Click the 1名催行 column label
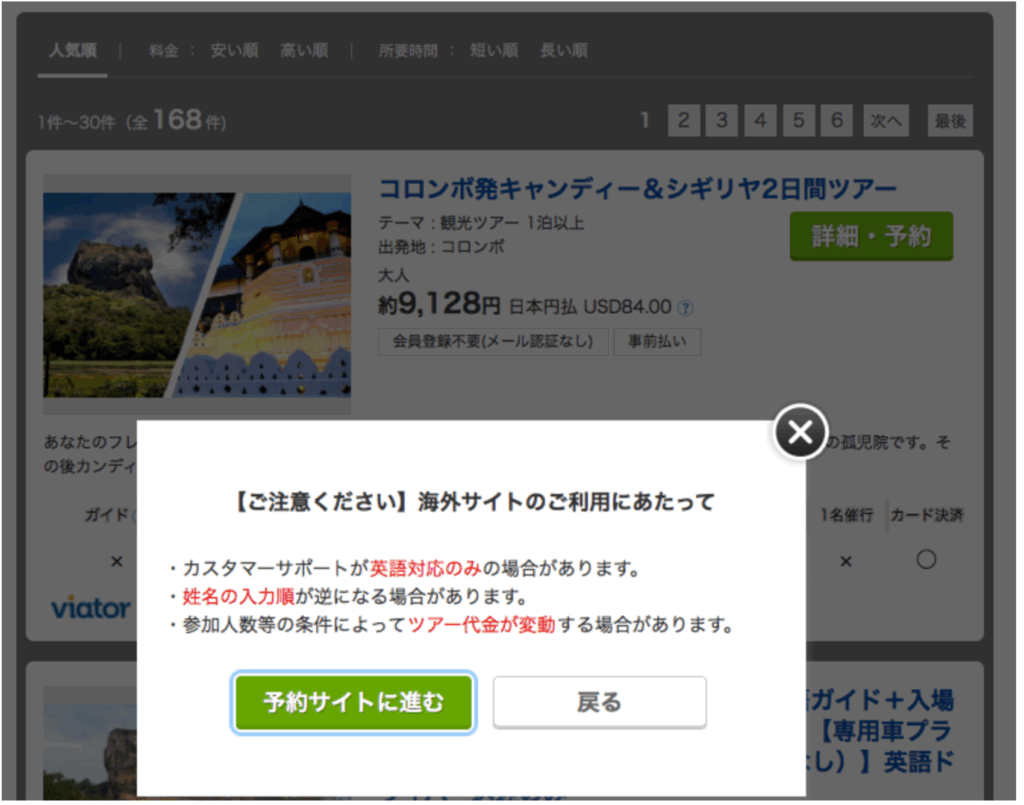The width and height of the screenshot is (1024, 805). [847, 516]
